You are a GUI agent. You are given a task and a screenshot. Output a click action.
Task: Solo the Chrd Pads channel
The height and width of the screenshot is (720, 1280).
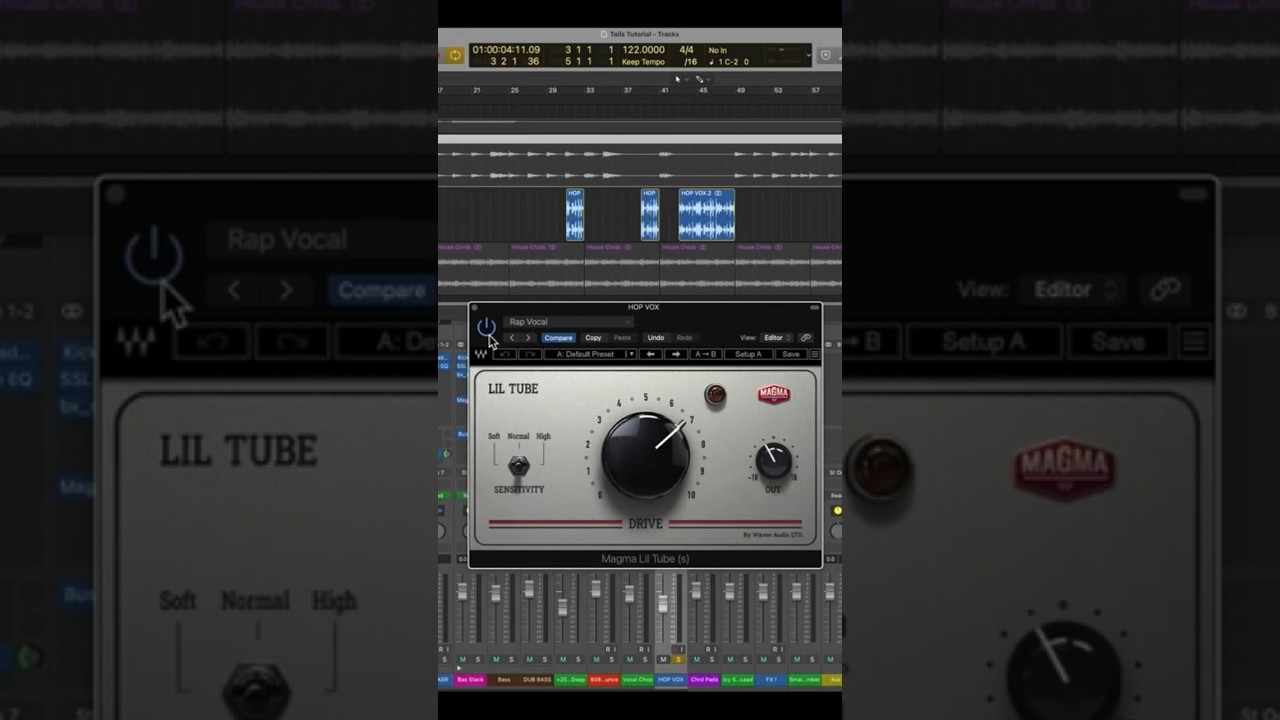(x=712, y=659)
